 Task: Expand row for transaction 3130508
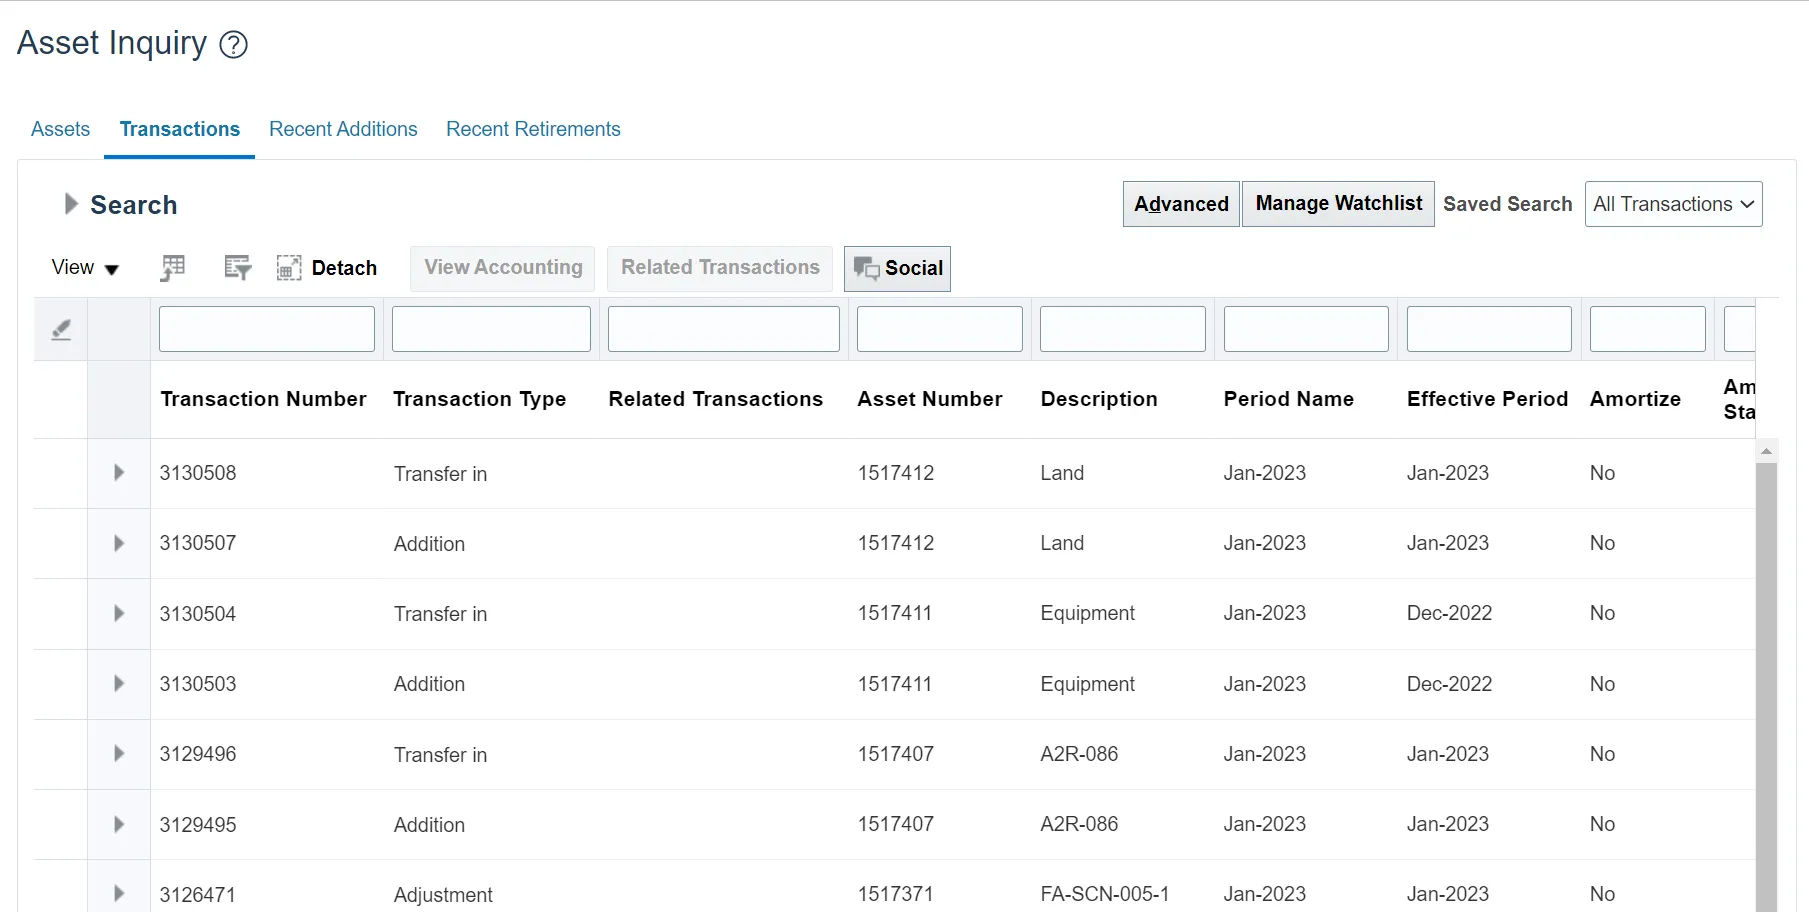119,473
